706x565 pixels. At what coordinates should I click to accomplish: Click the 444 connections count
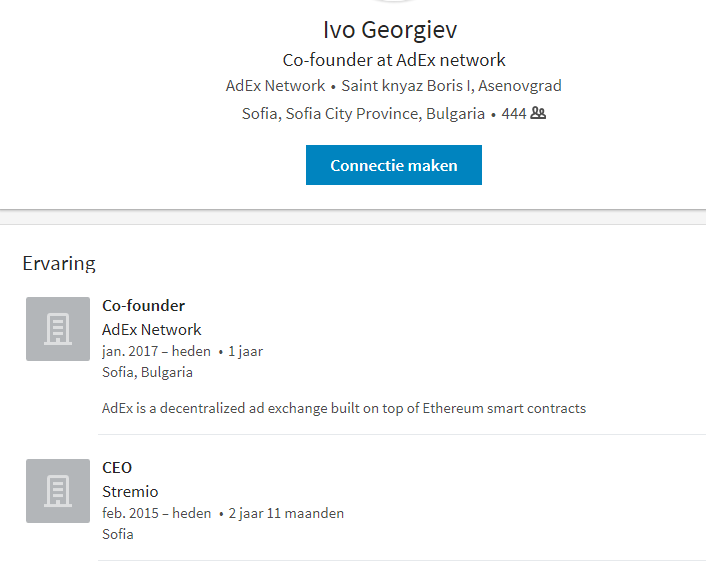(x=514, y=113)
